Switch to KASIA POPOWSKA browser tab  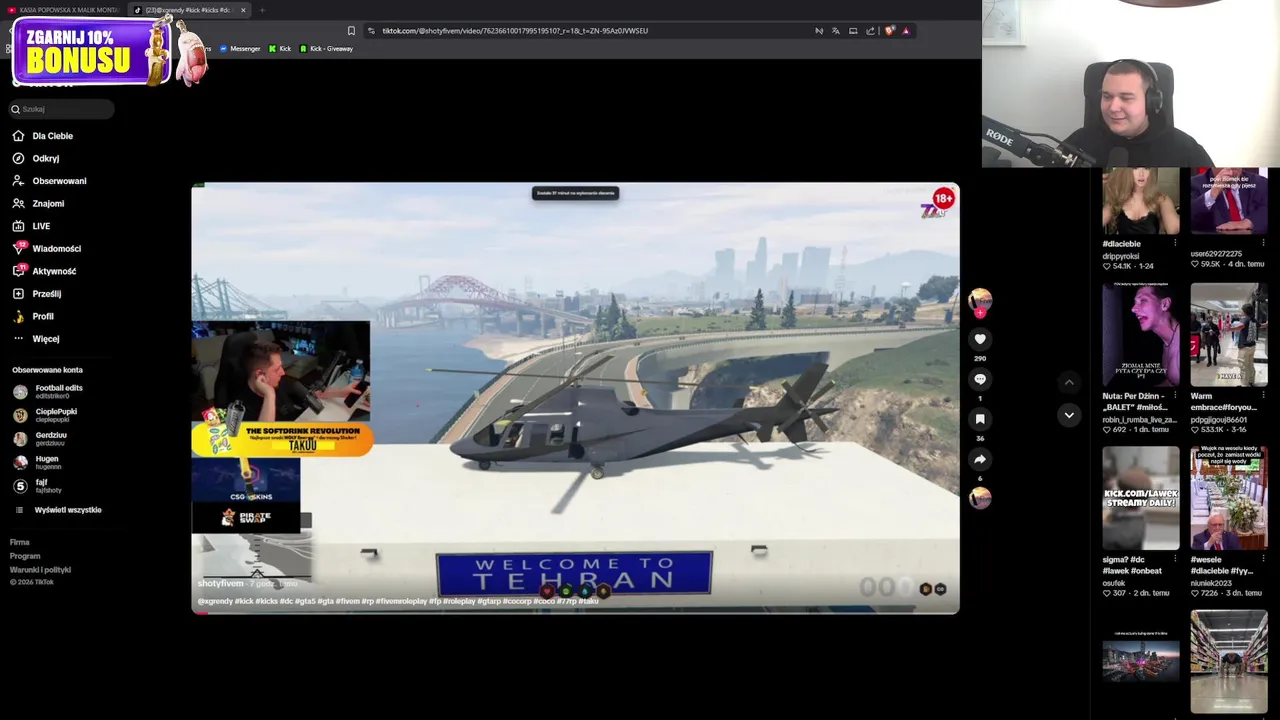coord(64,10)
